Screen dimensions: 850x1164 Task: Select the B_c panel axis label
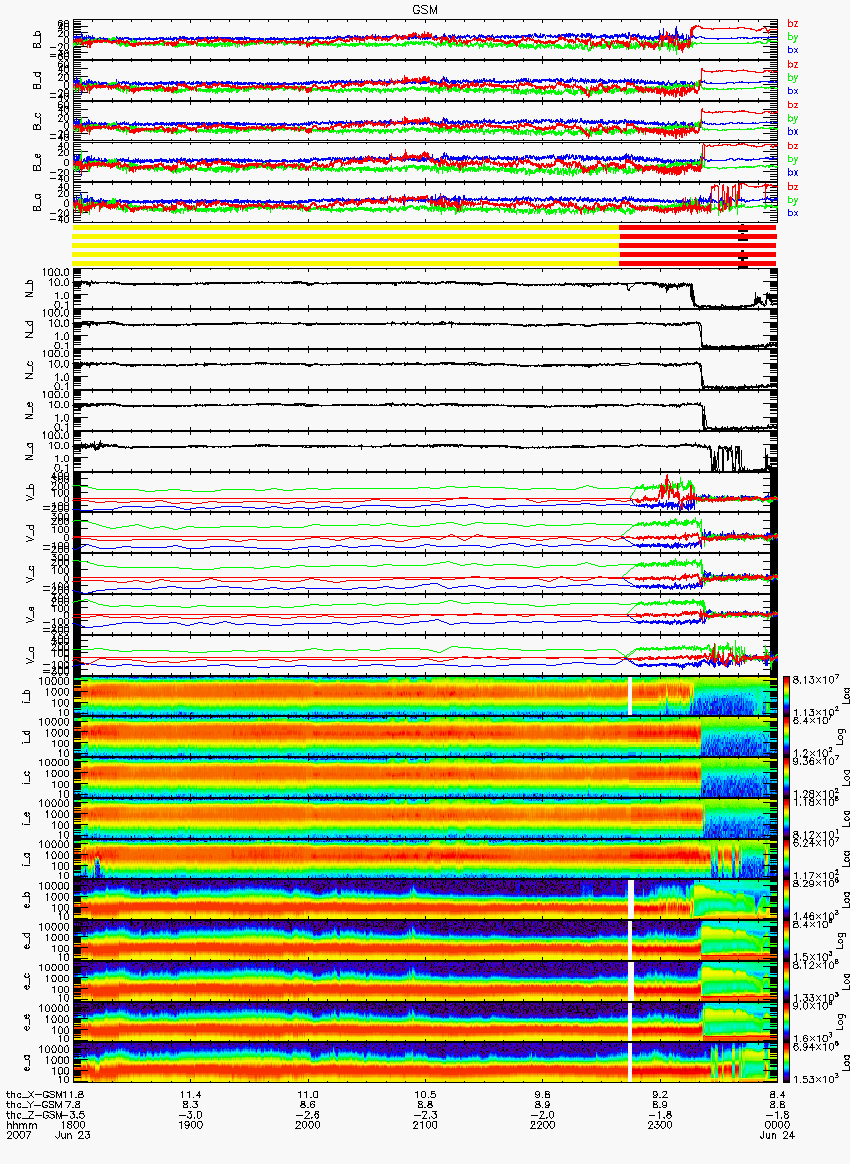pos(37,122)
